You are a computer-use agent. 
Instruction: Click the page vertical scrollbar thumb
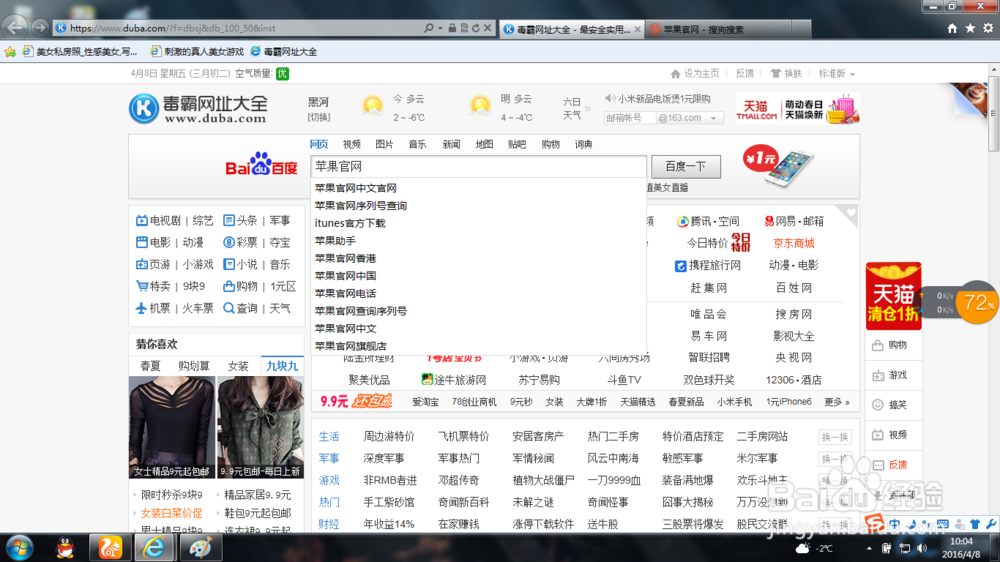(994, 114)
